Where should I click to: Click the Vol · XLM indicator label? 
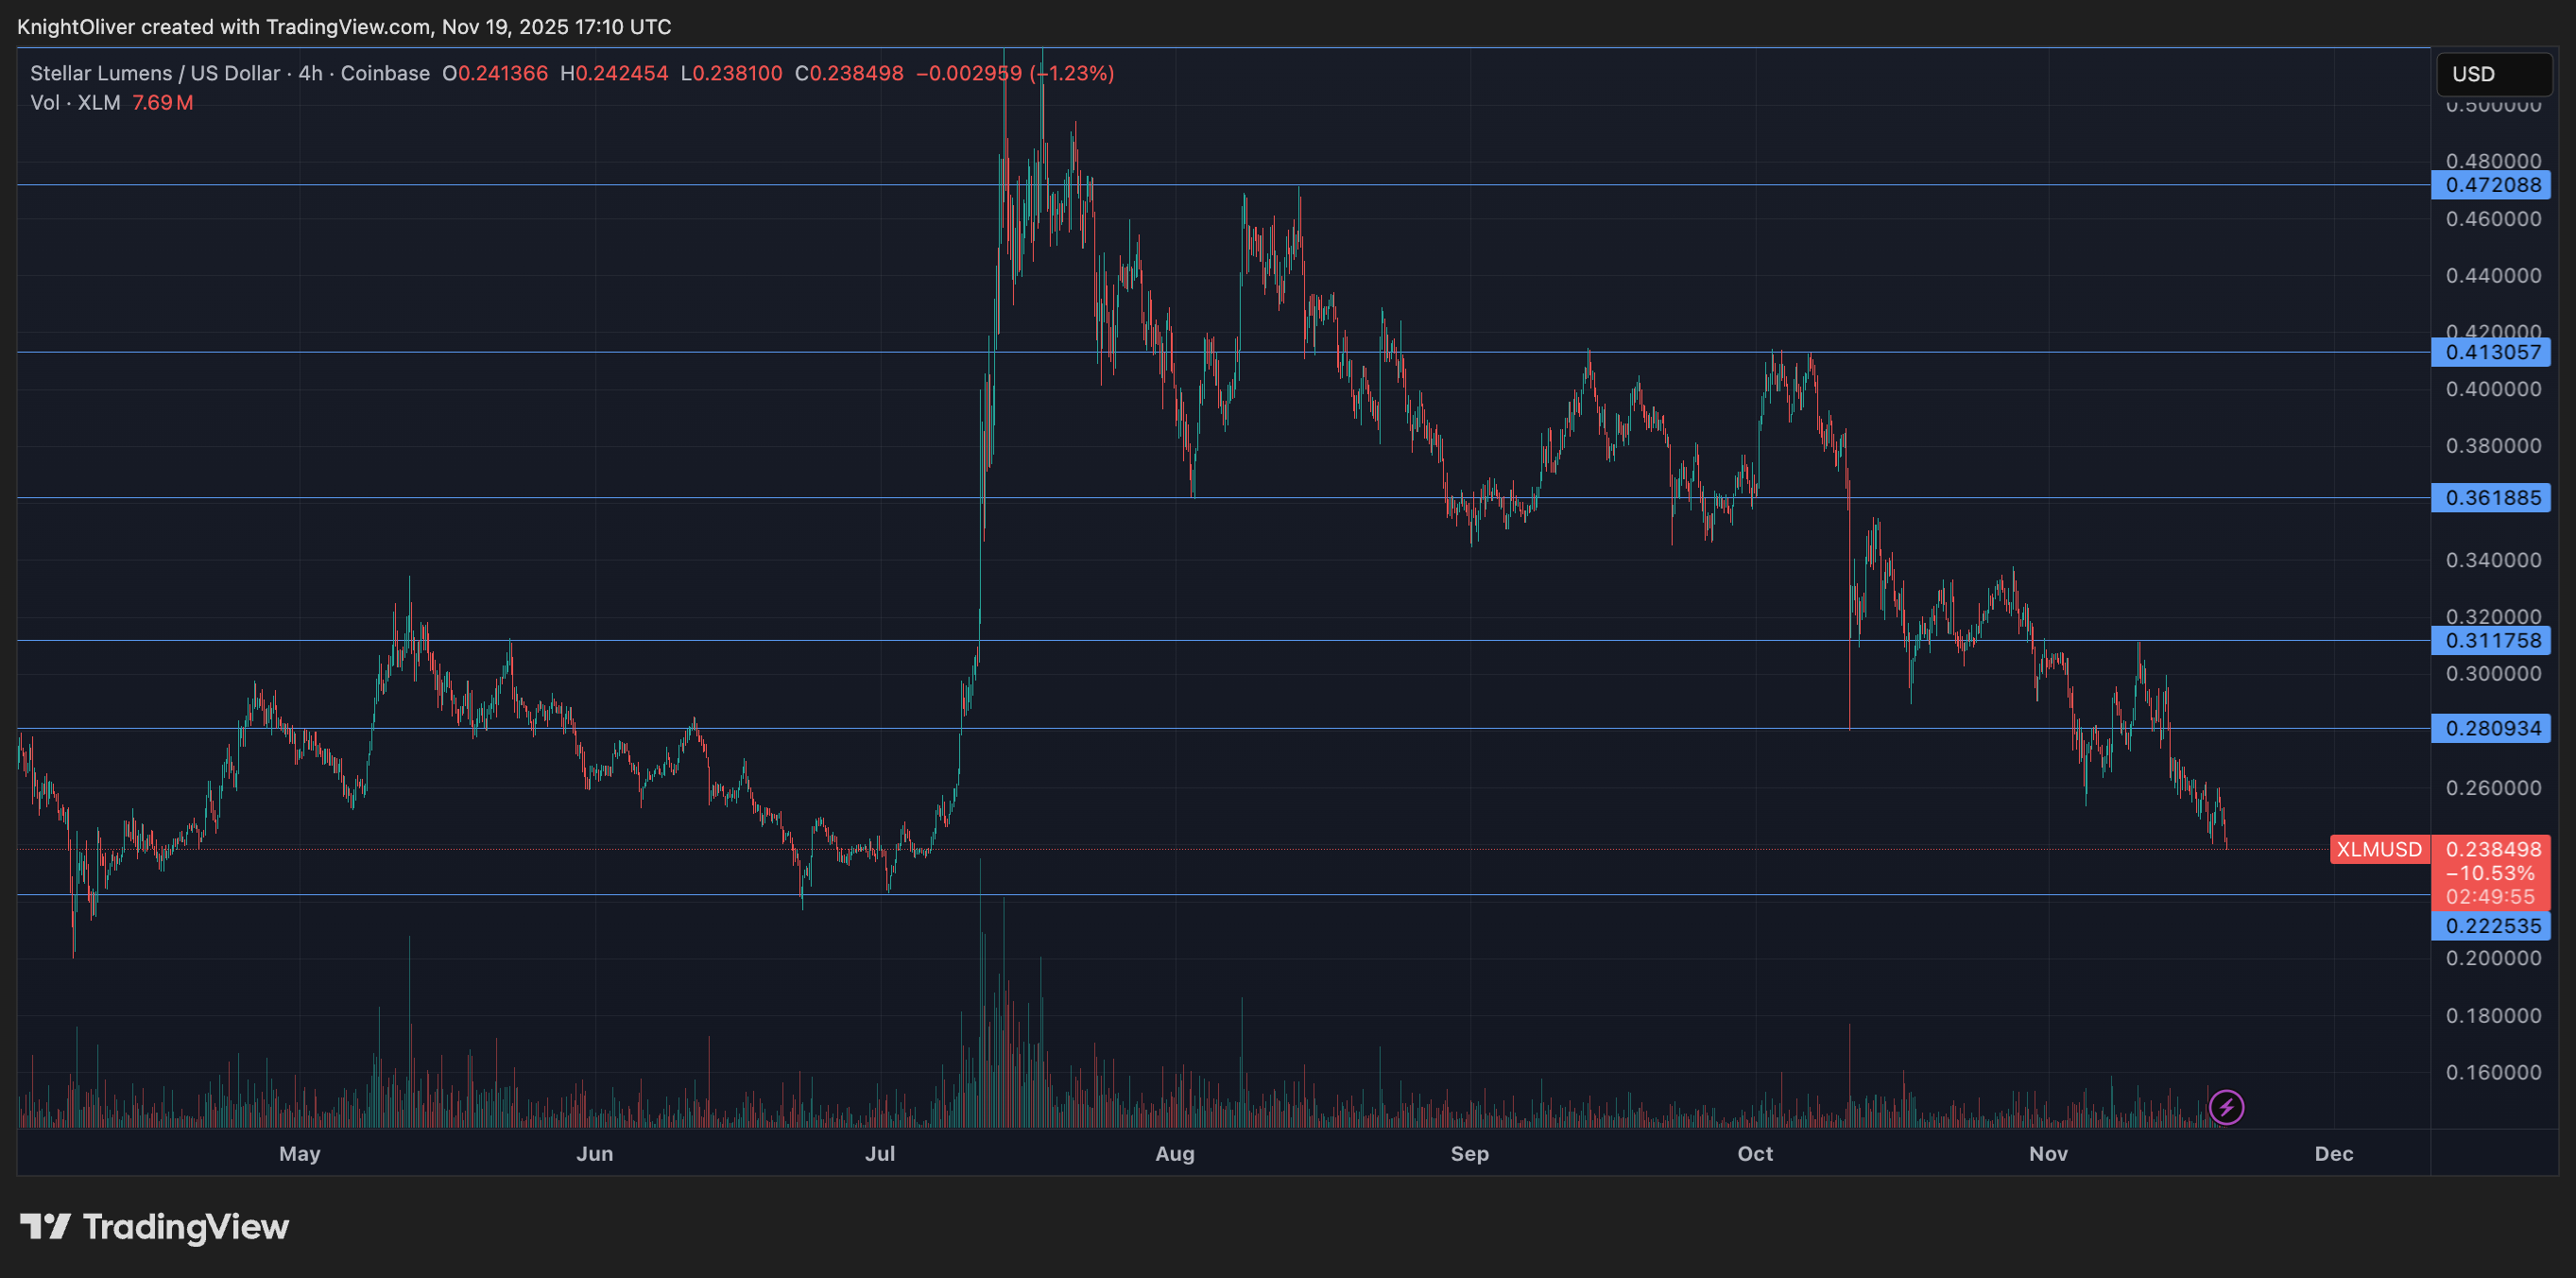(x=75, y=103)
